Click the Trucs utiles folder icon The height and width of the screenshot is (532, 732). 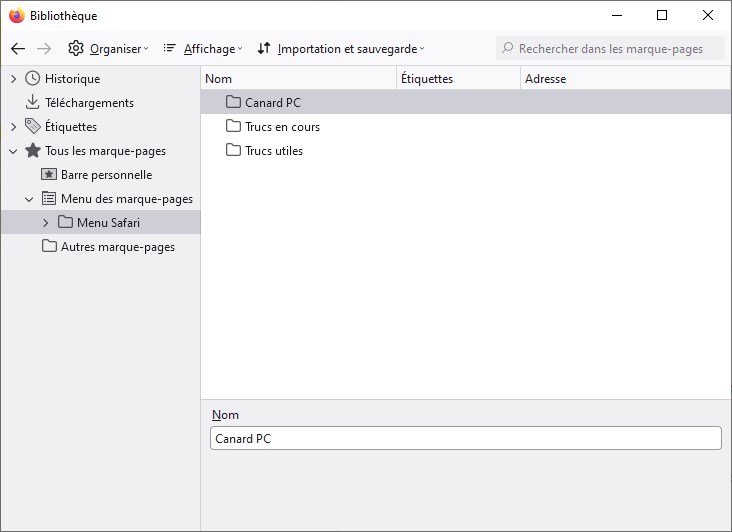[x=233, y=150]
